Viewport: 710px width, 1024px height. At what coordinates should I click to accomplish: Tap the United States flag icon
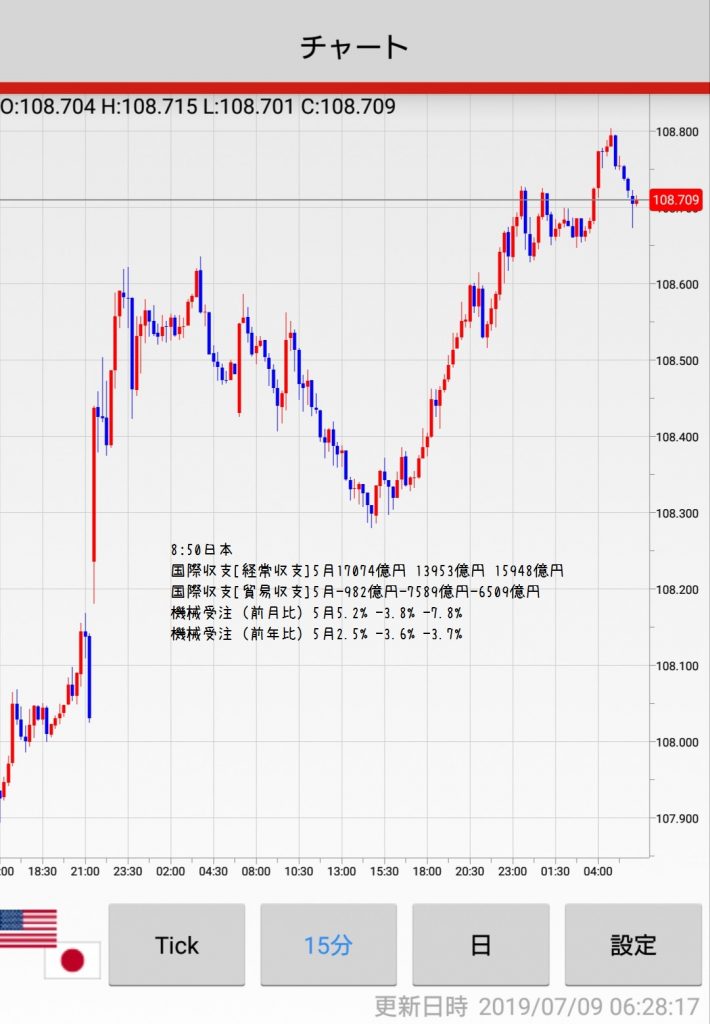27,927
